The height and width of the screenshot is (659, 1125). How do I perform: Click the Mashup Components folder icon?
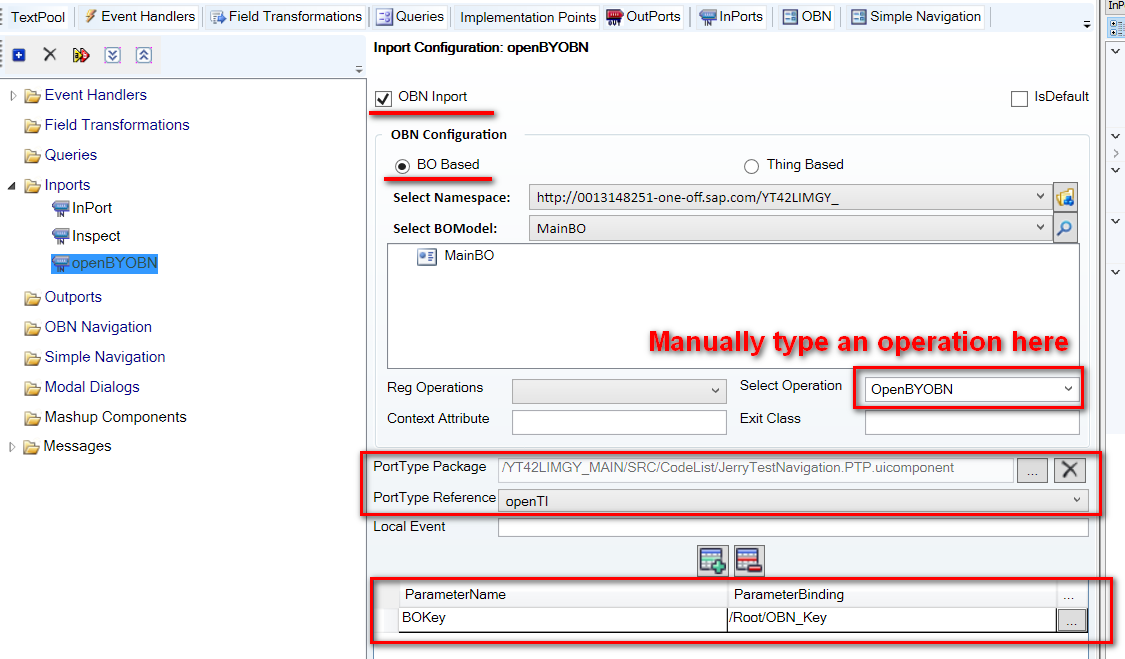[32, 418]
